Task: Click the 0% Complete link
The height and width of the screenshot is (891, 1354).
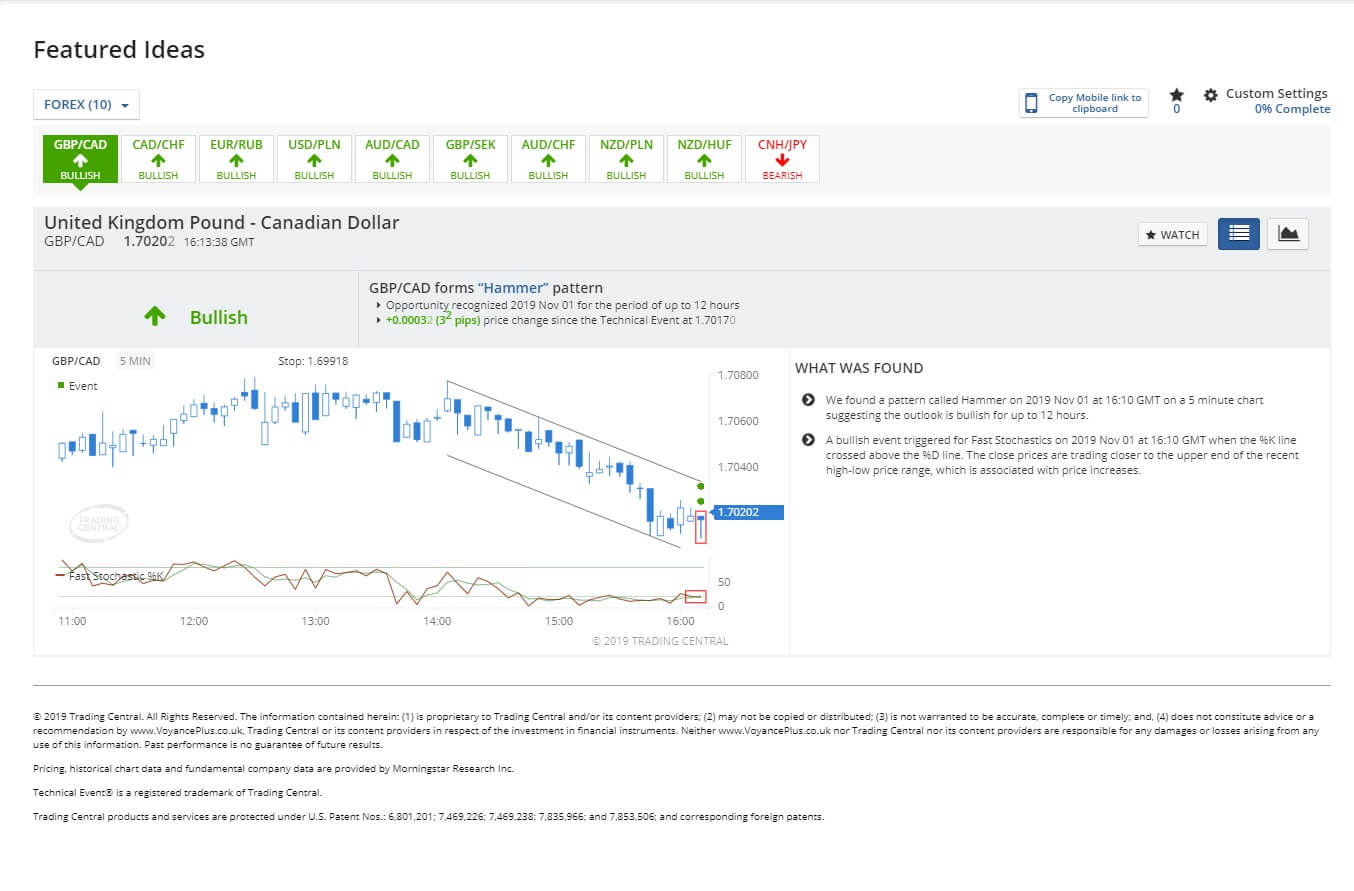Action: 1292,109
